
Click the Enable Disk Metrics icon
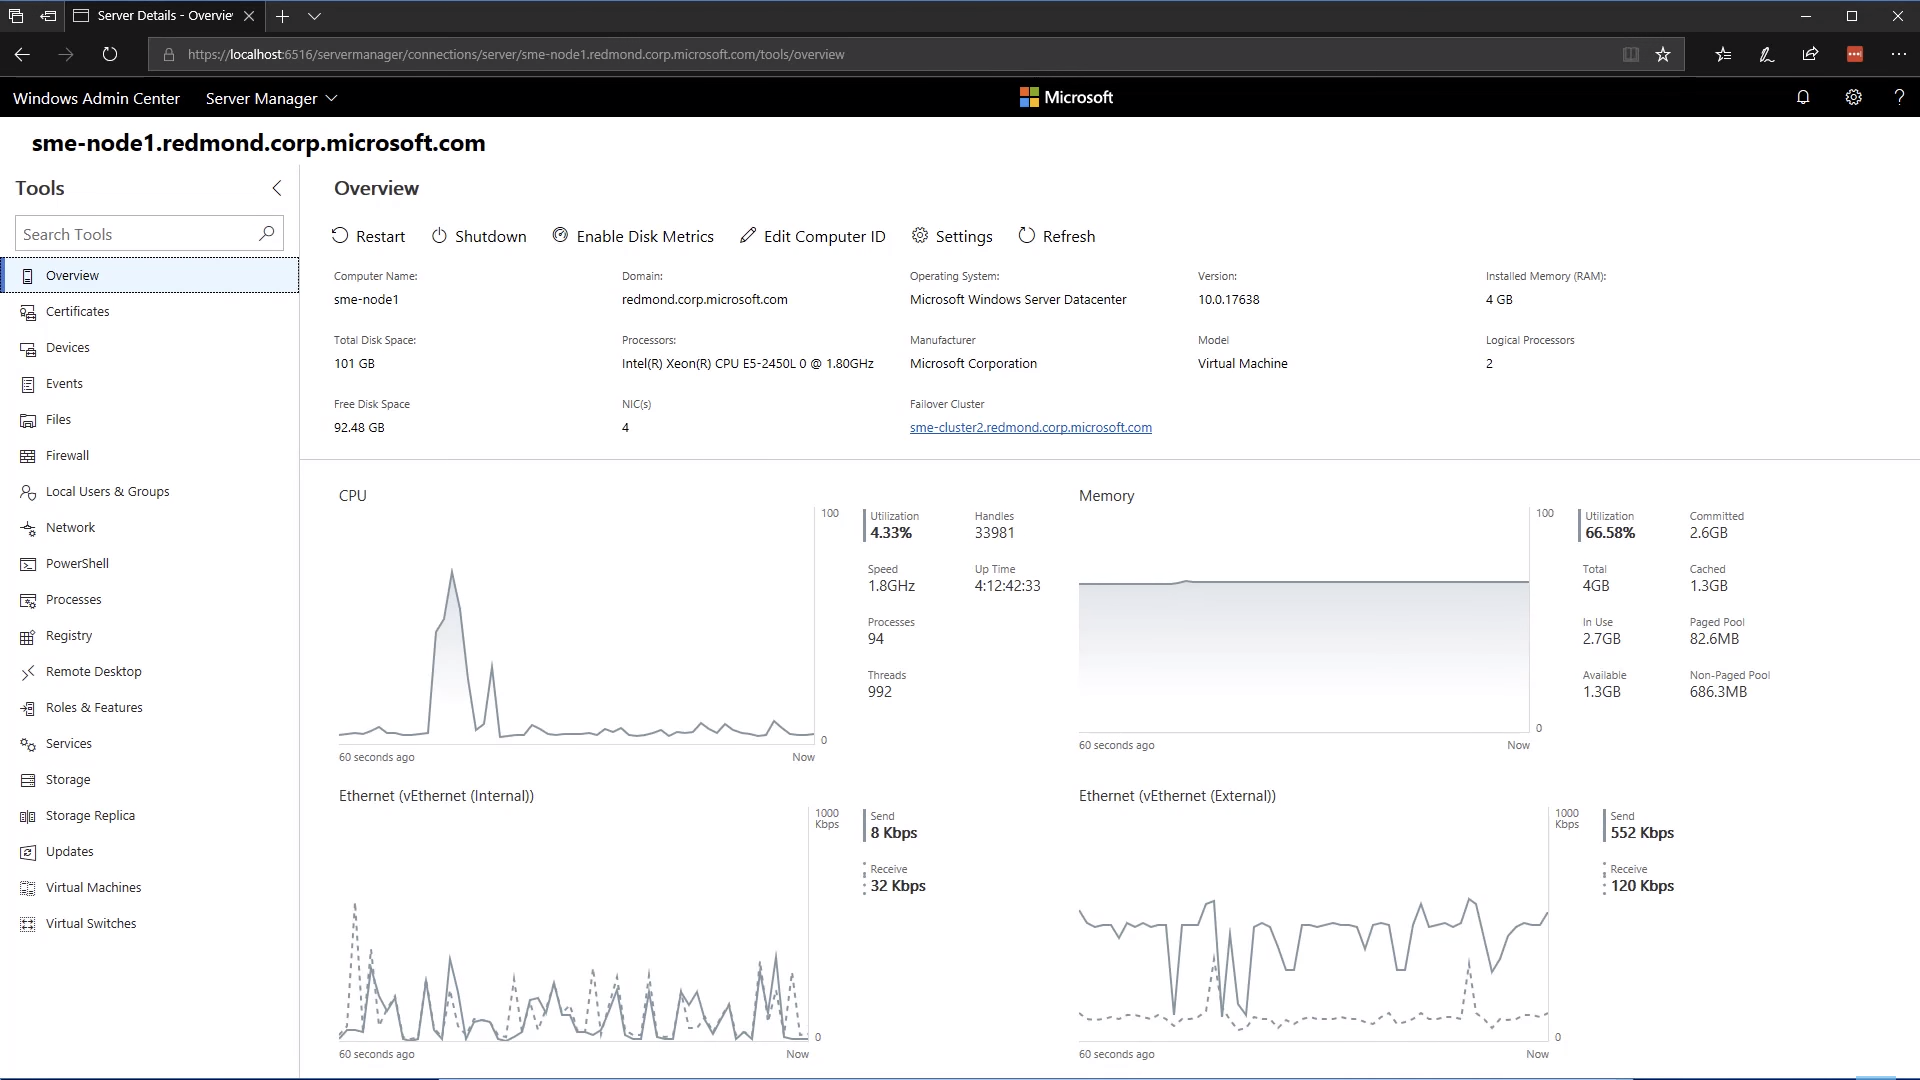tap(560, 235)
